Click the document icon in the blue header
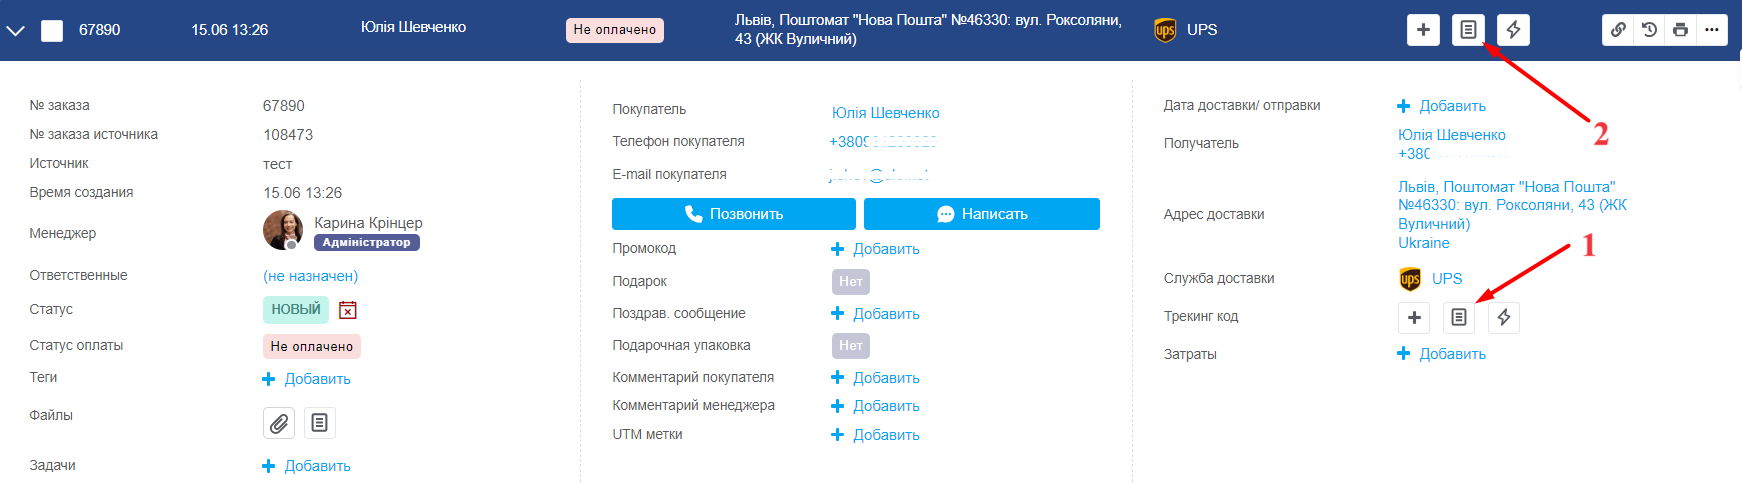1742x483 pixels. [1467, 30]
